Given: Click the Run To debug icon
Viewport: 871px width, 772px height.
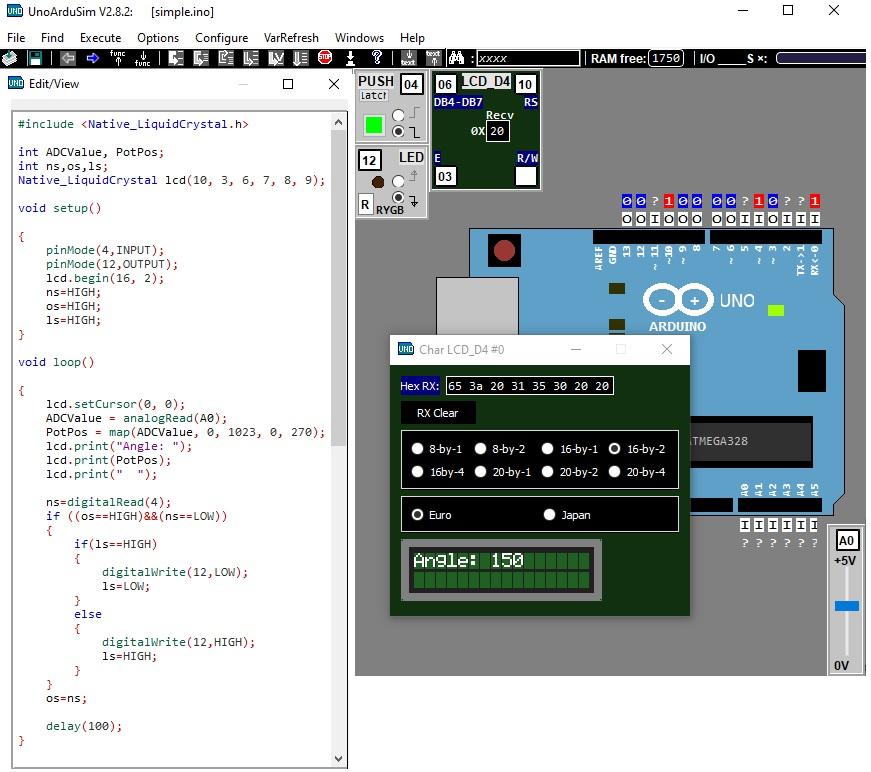Looking at the screenshot, I should point(251,58).
